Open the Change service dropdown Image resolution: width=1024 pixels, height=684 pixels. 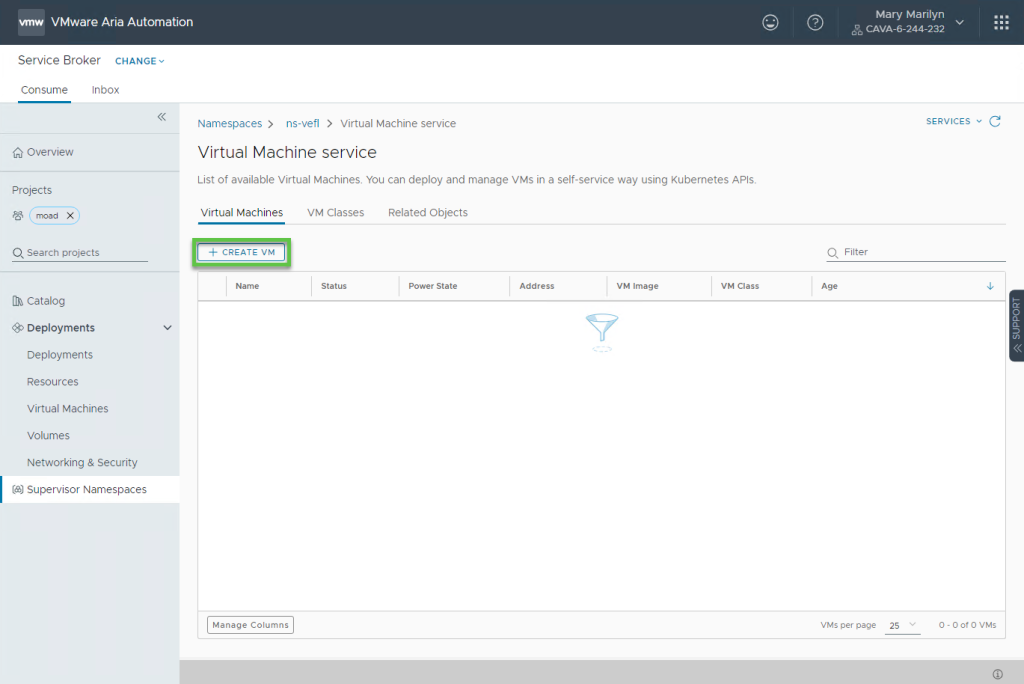[140, 61]
